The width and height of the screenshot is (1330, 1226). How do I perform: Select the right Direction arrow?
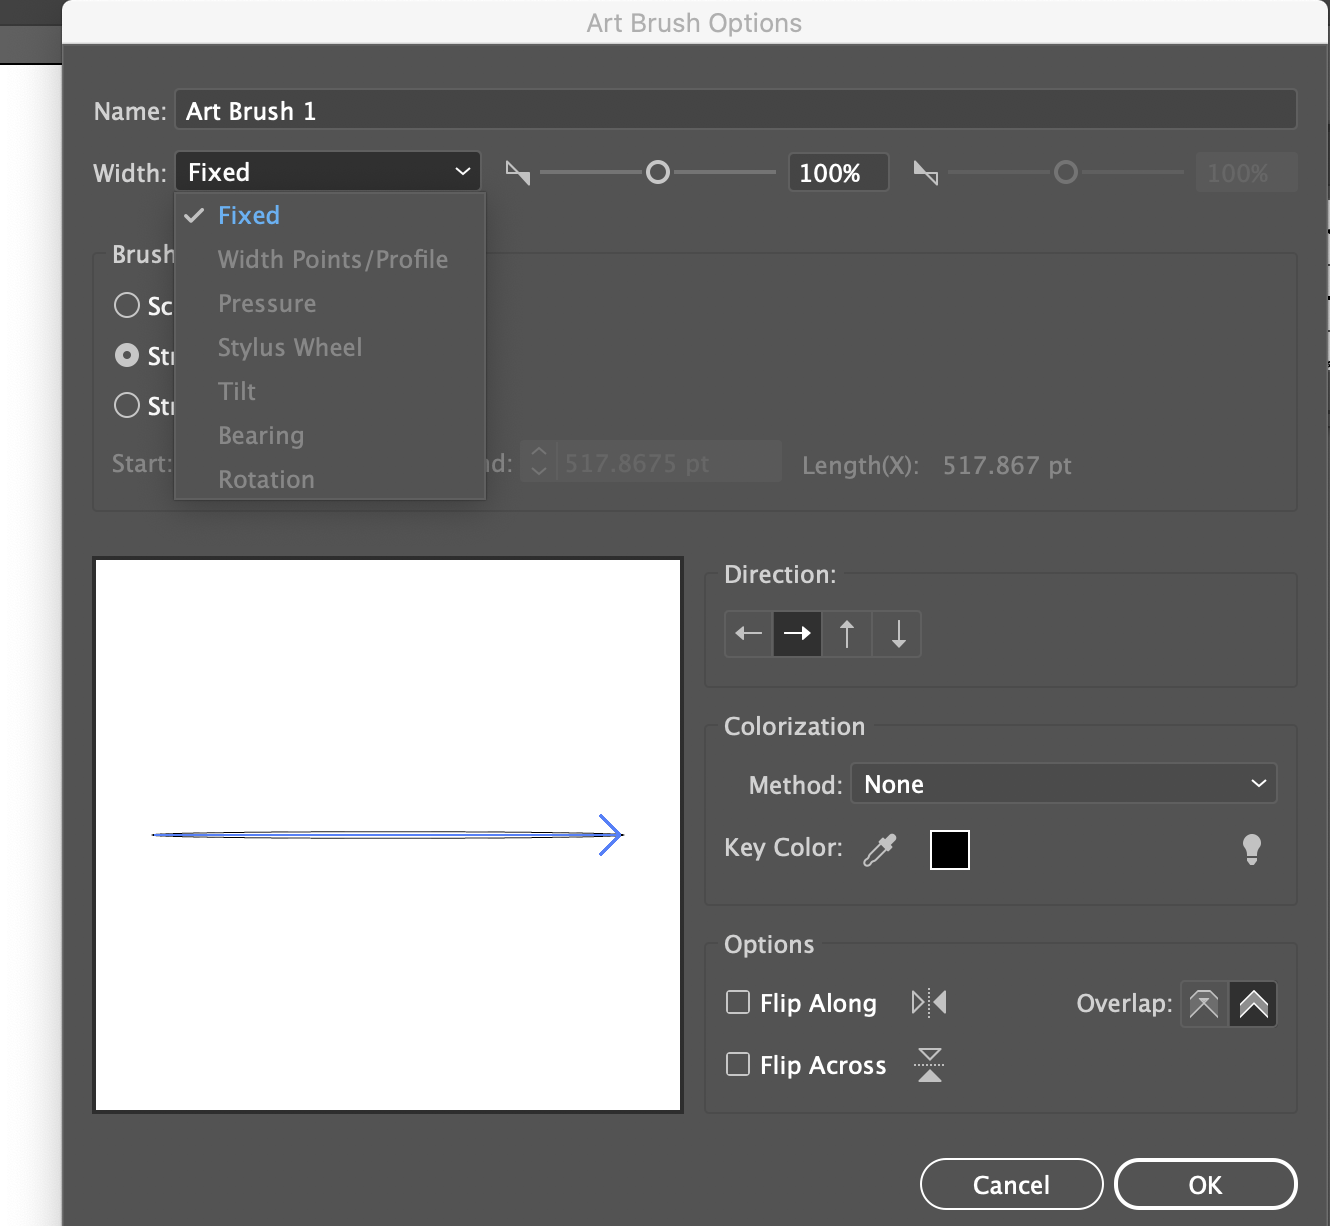pos(797,633)
